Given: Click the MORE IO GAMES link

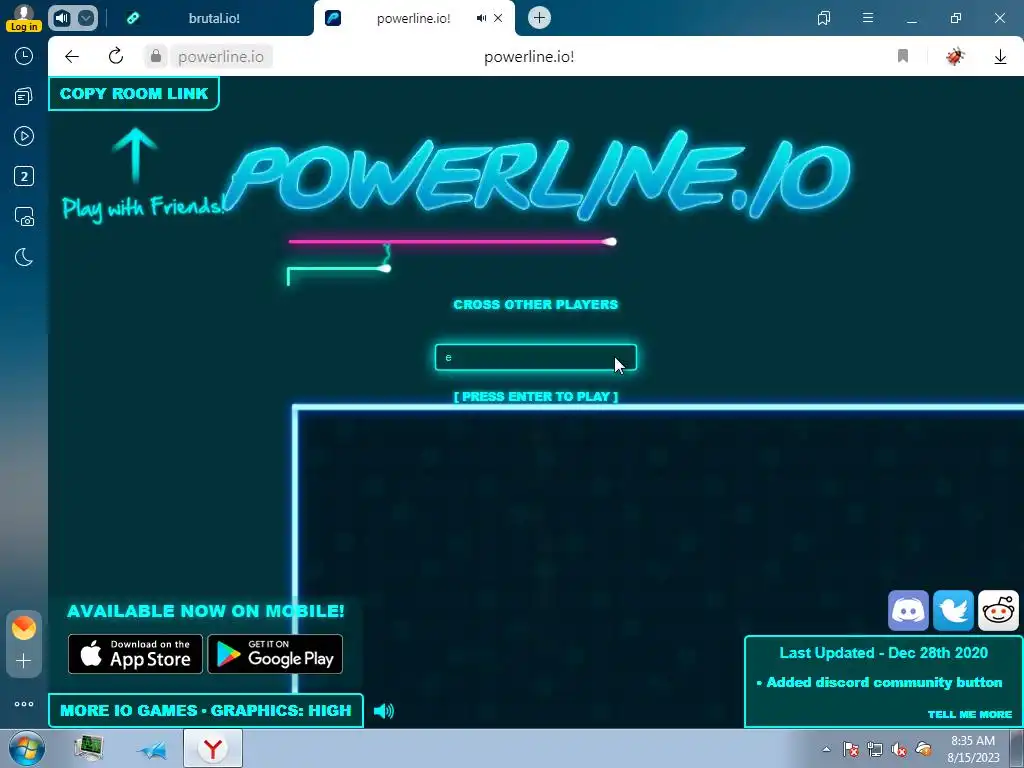Looking at the screenshot, I should 129,711.
